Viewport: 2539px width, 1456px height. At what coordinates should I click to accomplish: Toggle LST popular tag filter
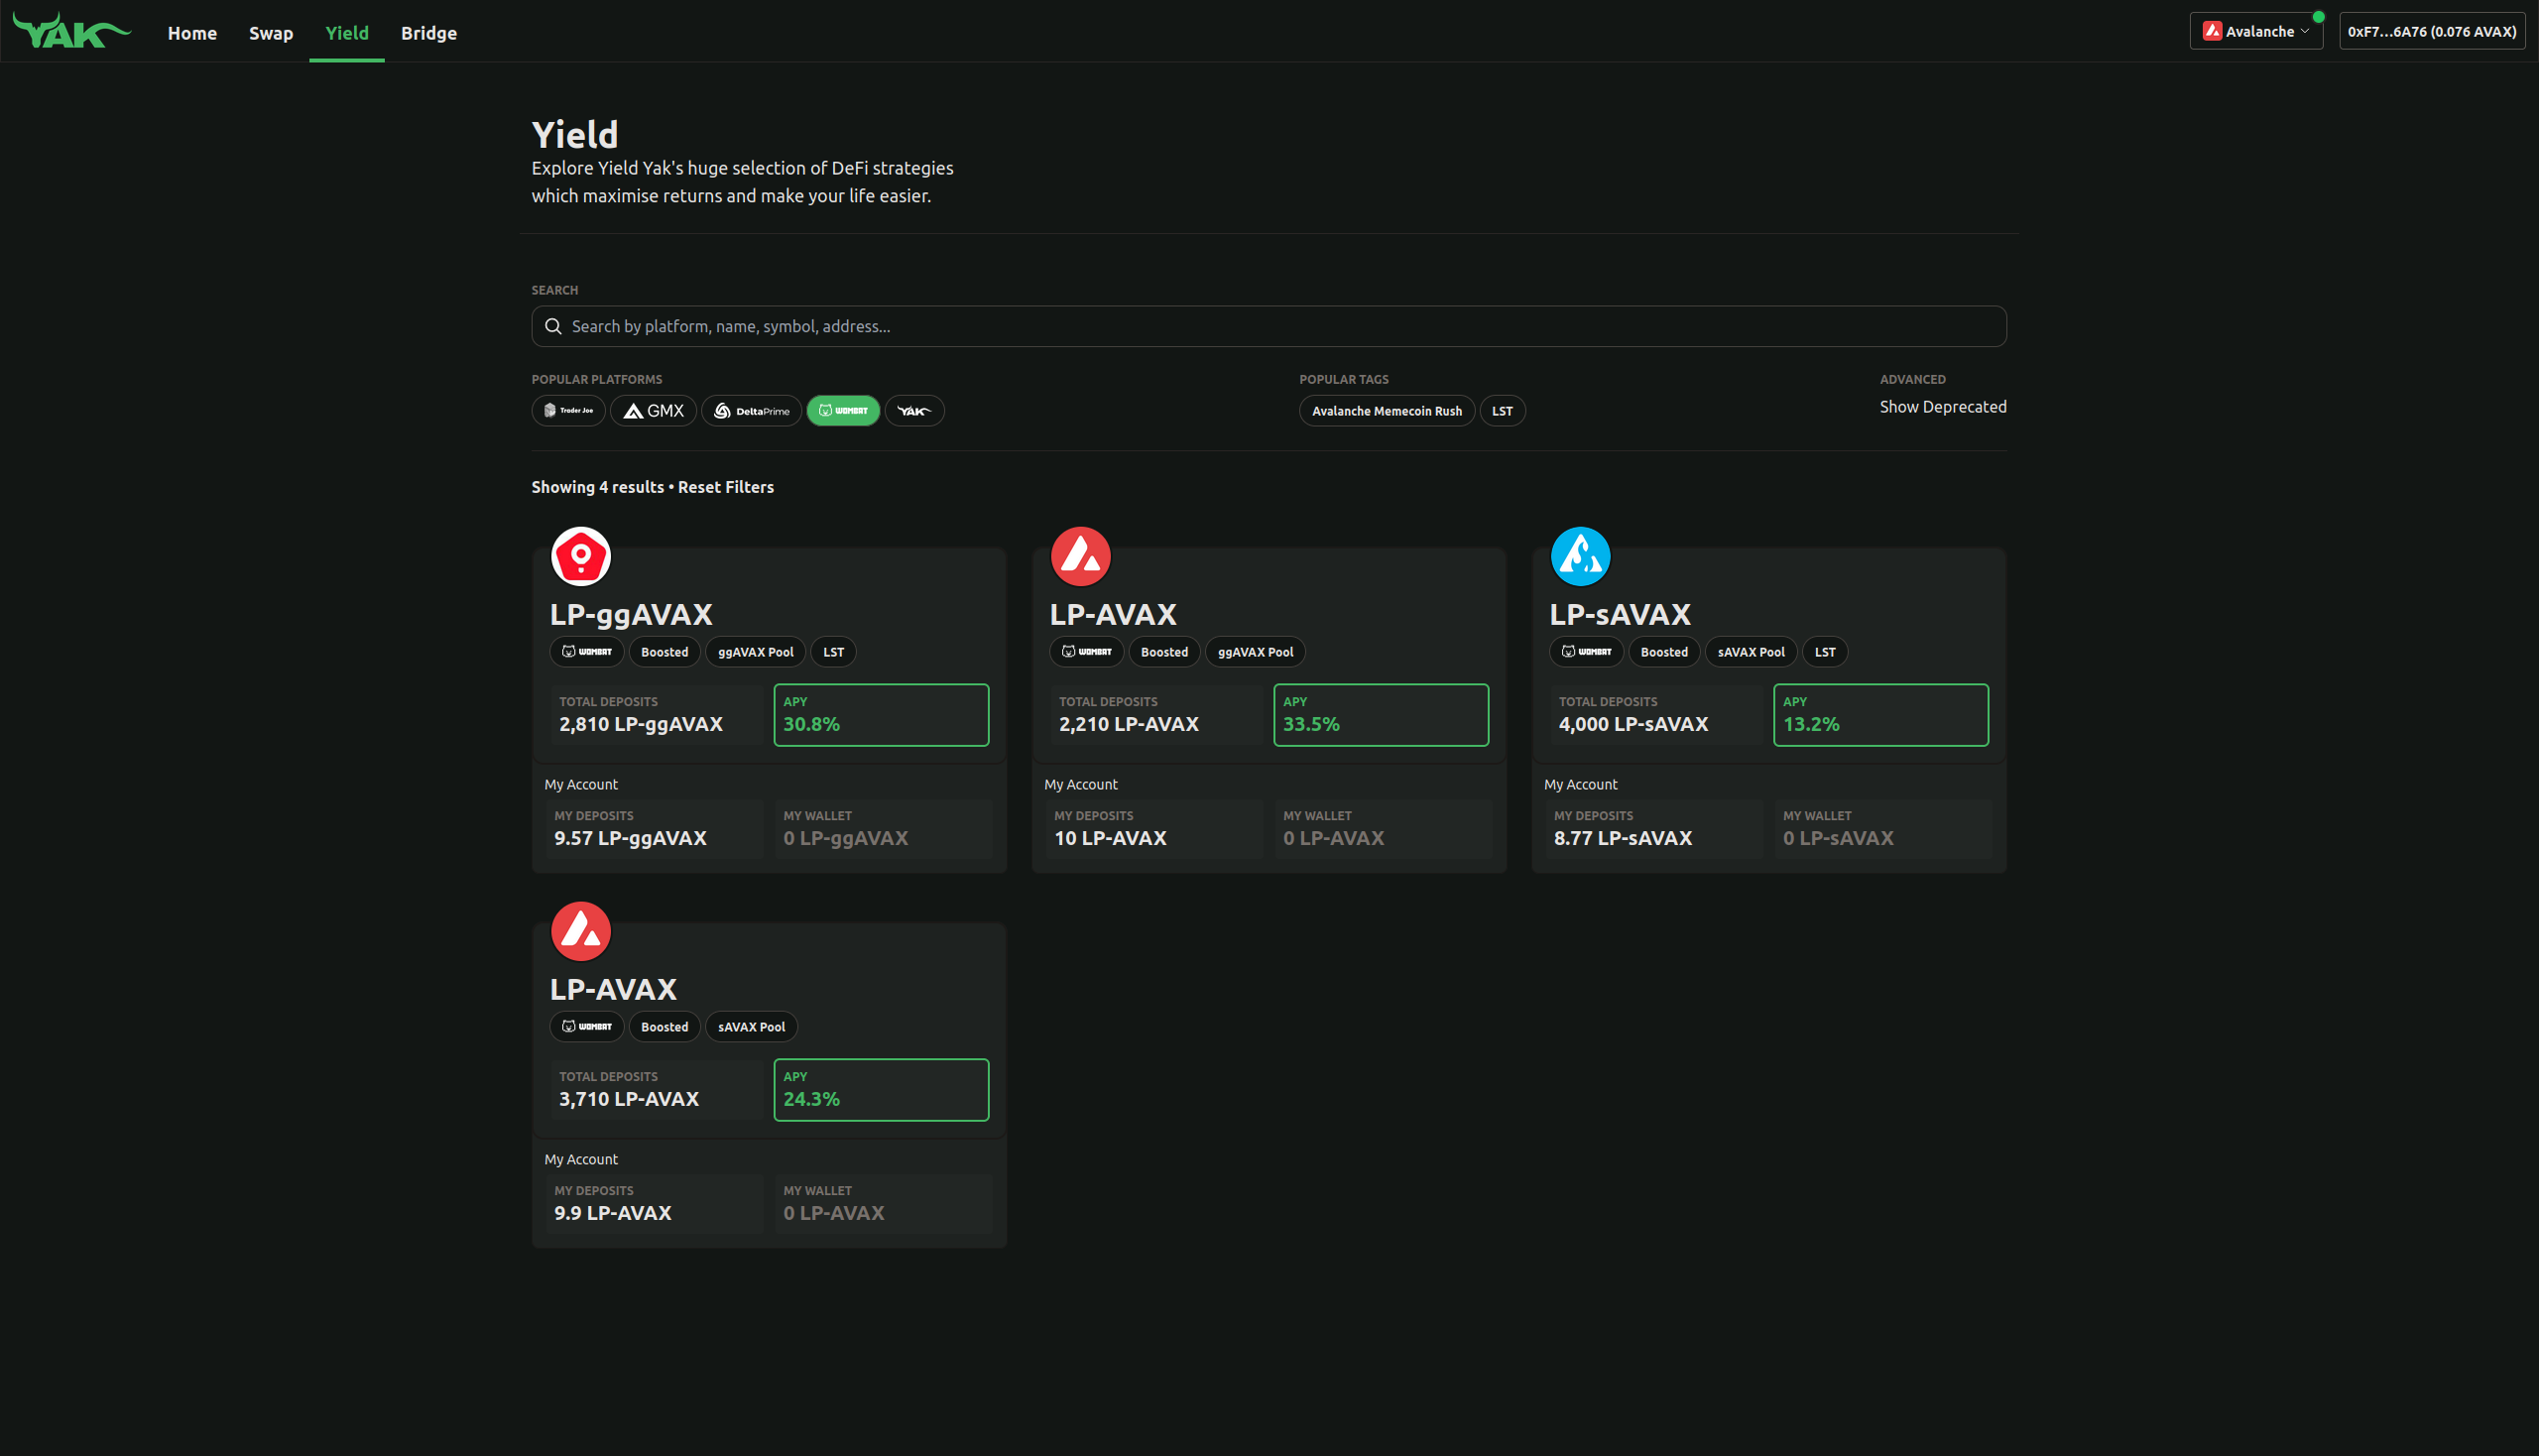pos(1502,411)
